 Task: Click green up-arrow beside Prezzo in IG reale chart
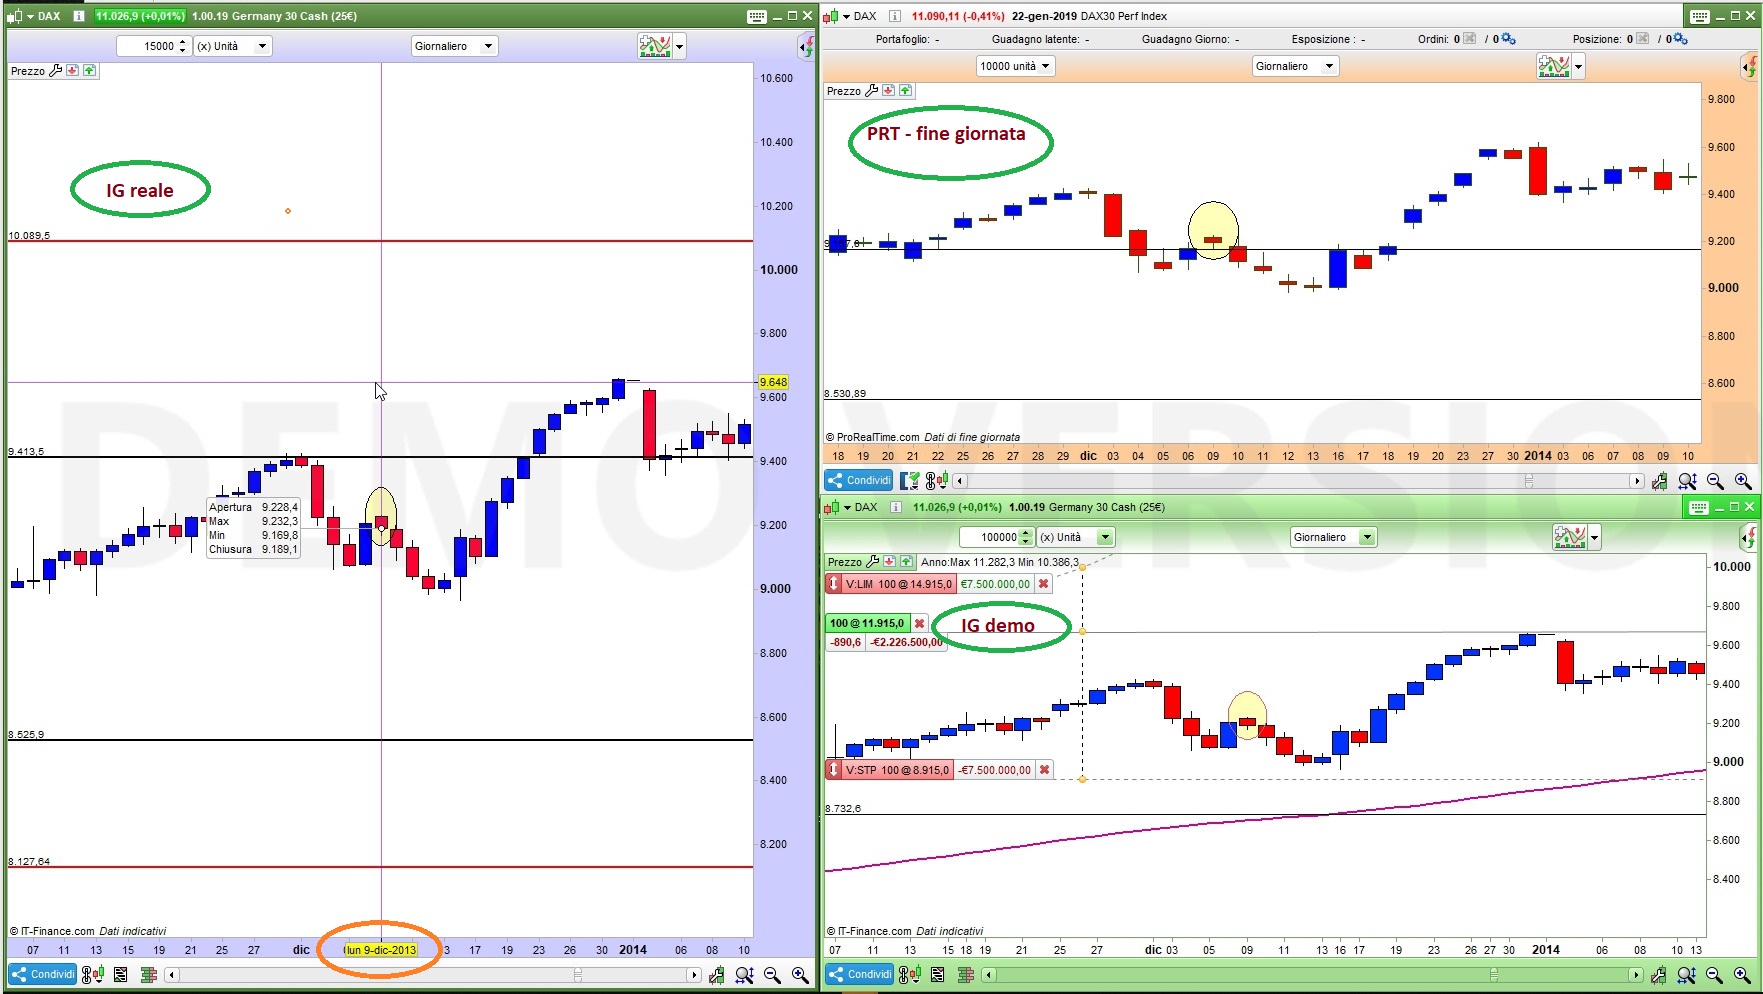[90, 71]
